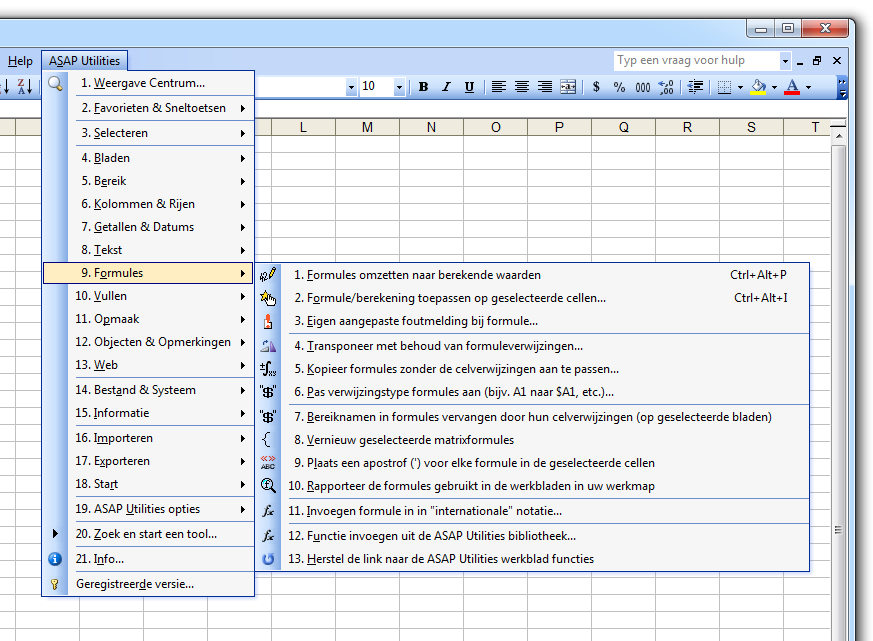Open the Help menu
The width and height of the screenshot is (873, 641).
tap(19, 60)
